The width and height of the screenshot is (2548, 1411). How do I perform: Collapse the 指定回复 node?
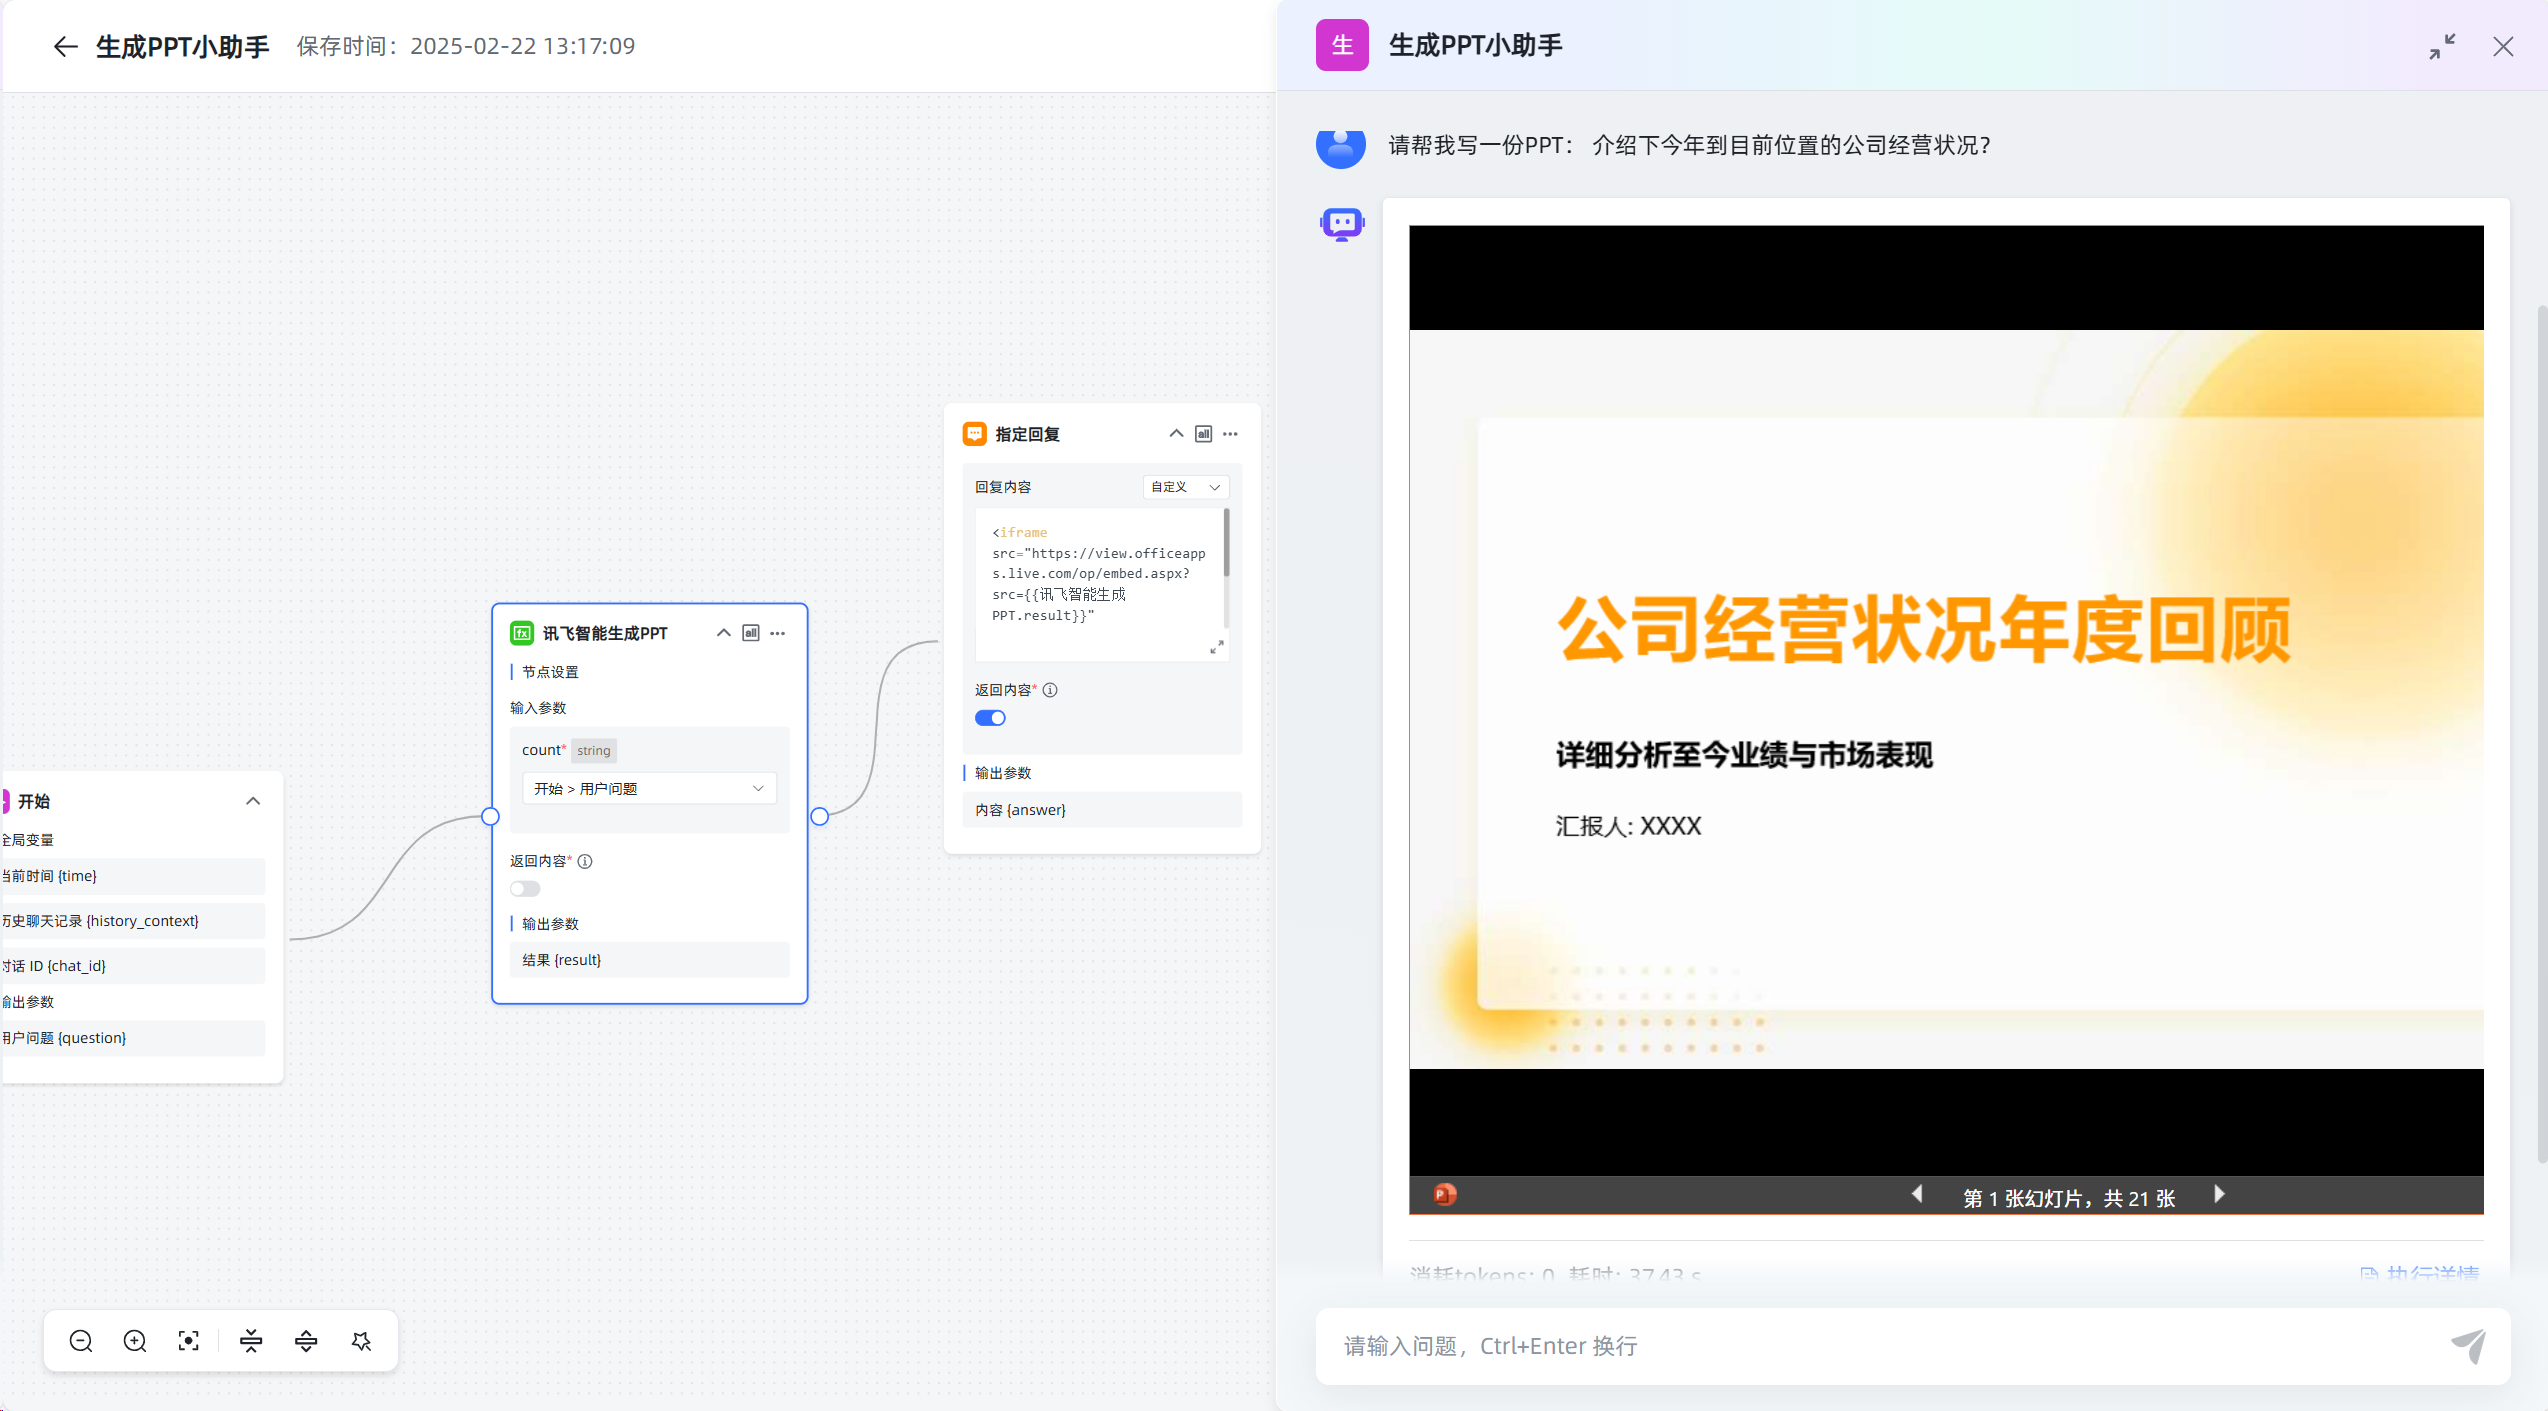point(1176,434)
